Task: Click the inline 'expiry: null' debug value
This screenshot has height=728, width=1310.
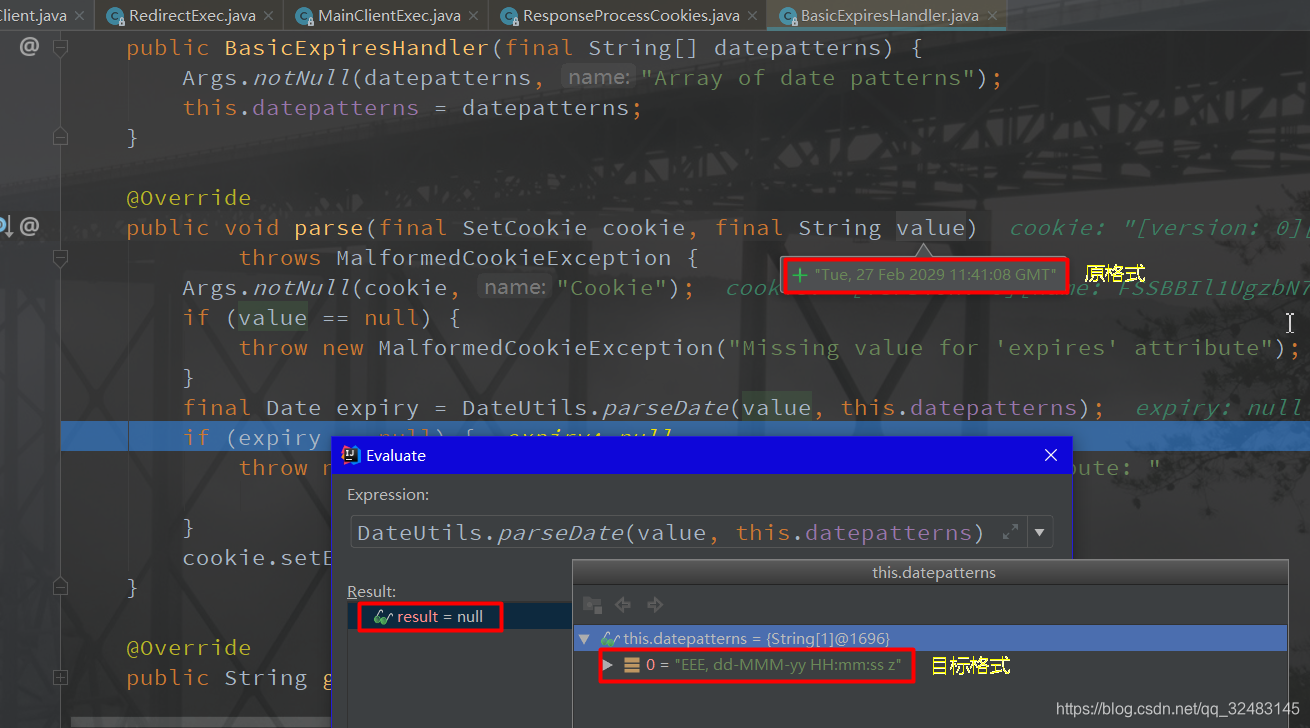Action: (x=1218, y=408)
